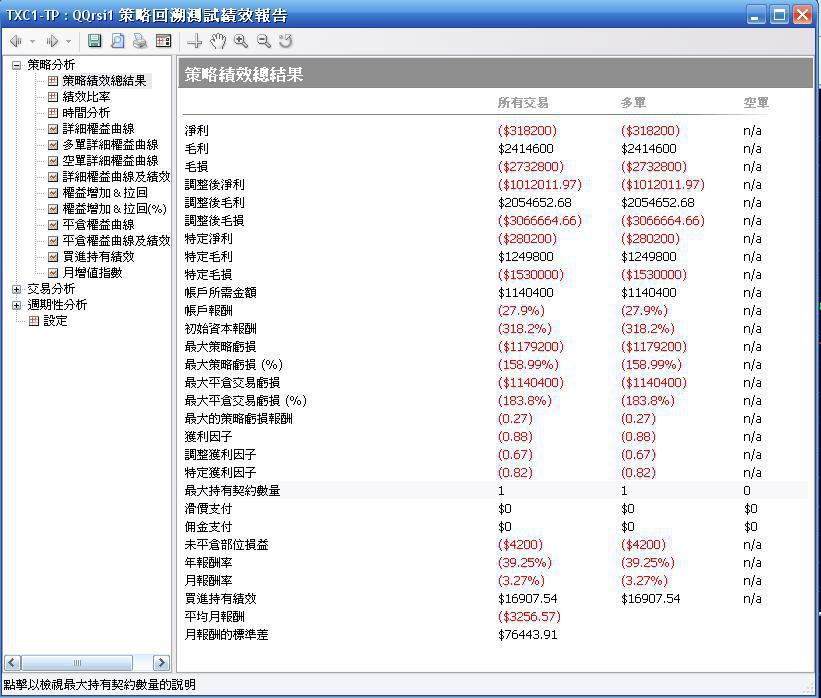Open 詳細權益曲線及績效 item
The image size is (821, 698).
pyautogui.click(x=116, y=176)
